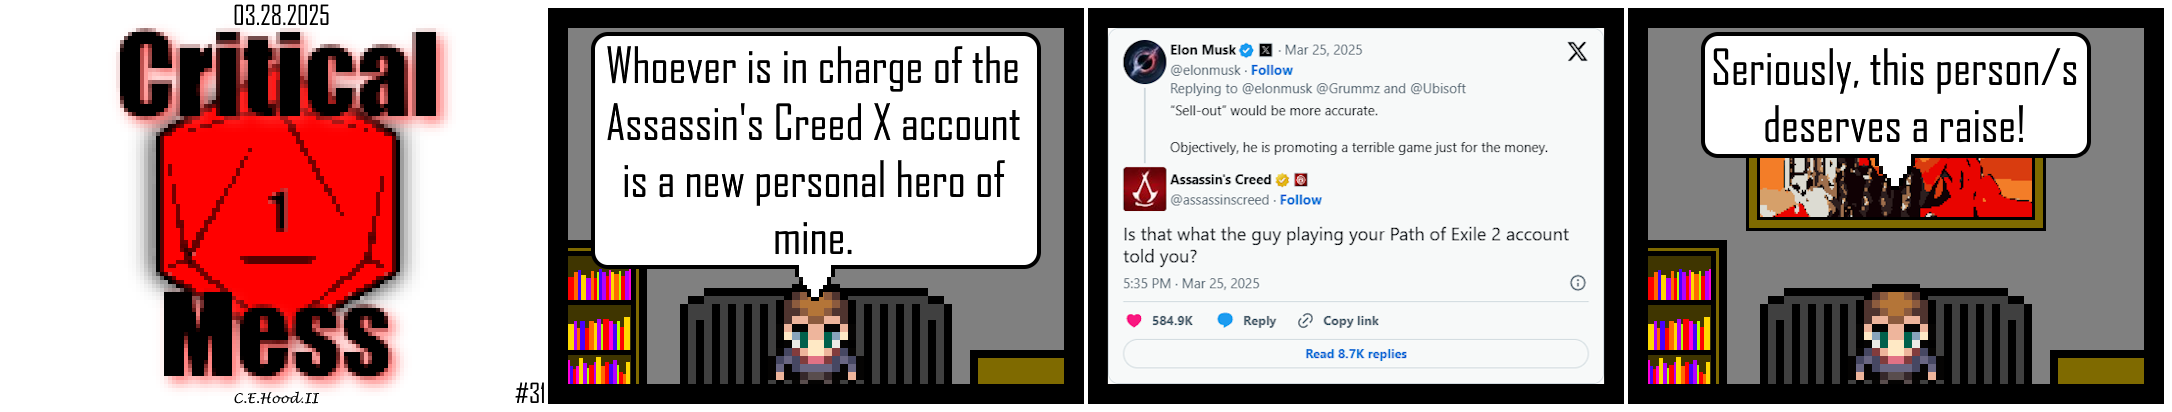Click the heart like icon
This screenshot has width=2172, height=412.
1134,321
